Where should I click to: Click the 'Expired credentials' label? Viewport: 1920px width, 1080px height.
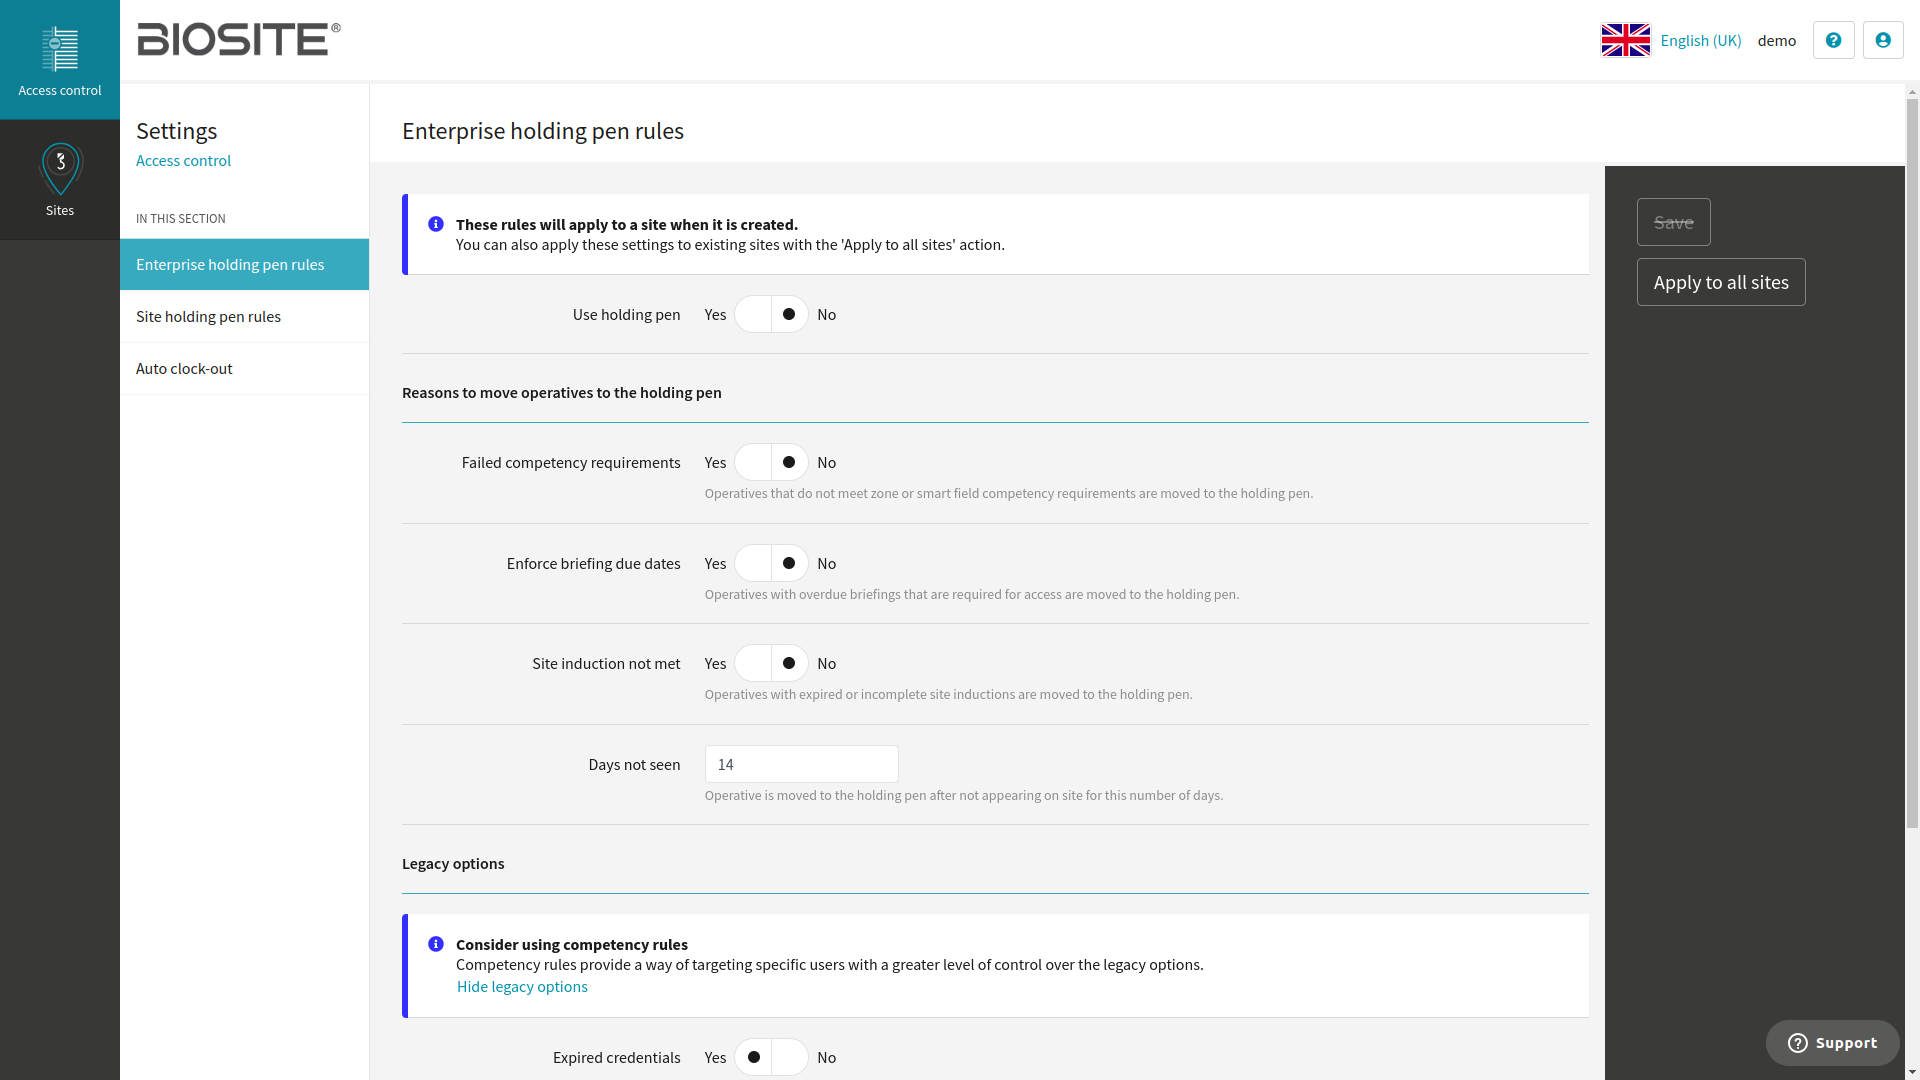[616, 1057]
